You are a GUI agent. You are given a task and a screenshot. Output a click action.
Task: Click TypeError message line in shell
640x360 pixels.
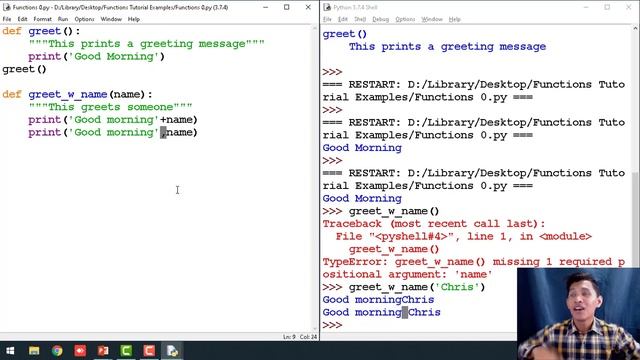[x=473, y=268]
